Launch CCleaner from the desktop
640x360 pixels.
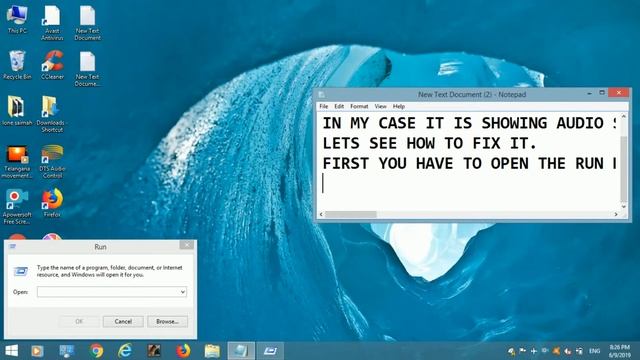[52, 64]
